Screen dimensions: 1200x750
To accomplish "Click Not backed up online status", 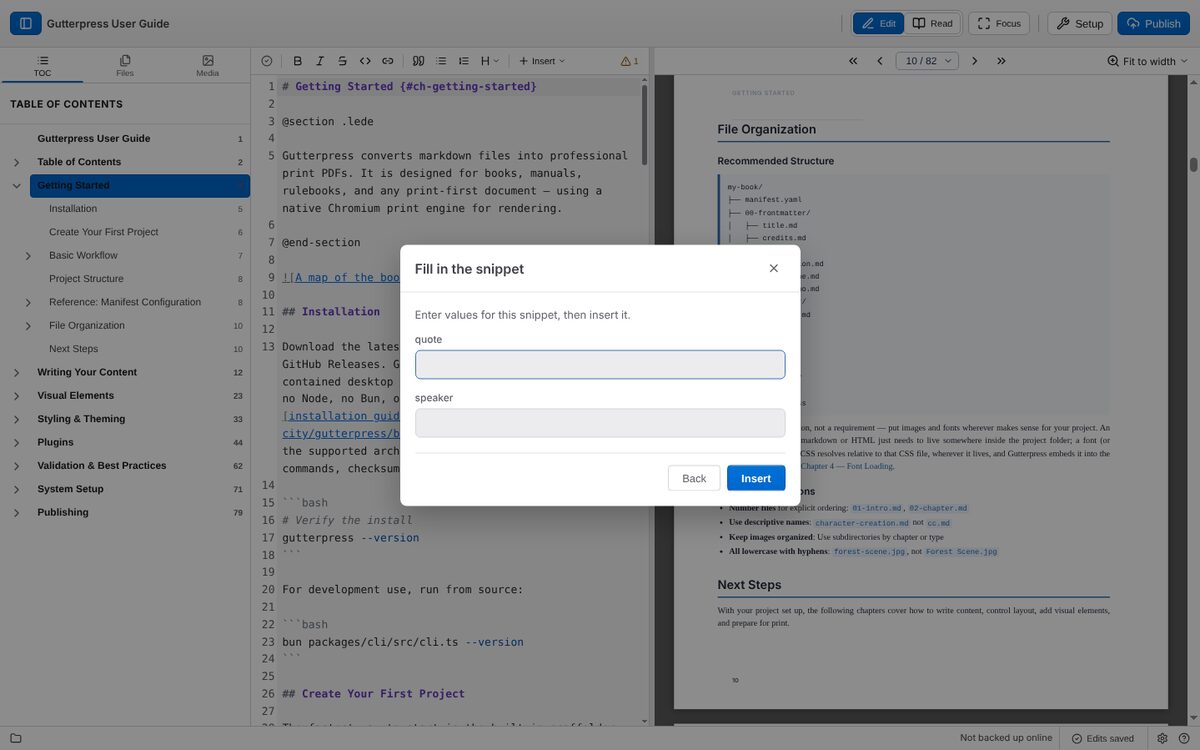I will pyautogui.click(x=1006, y=738).
